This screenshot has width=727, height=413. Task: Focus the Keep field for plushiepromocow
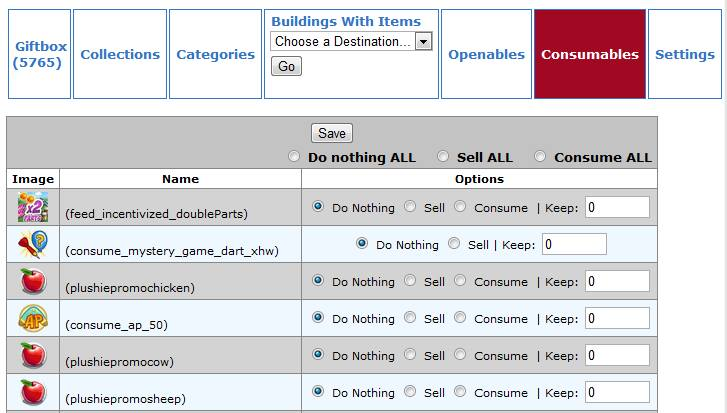click(x=617, y=356)
